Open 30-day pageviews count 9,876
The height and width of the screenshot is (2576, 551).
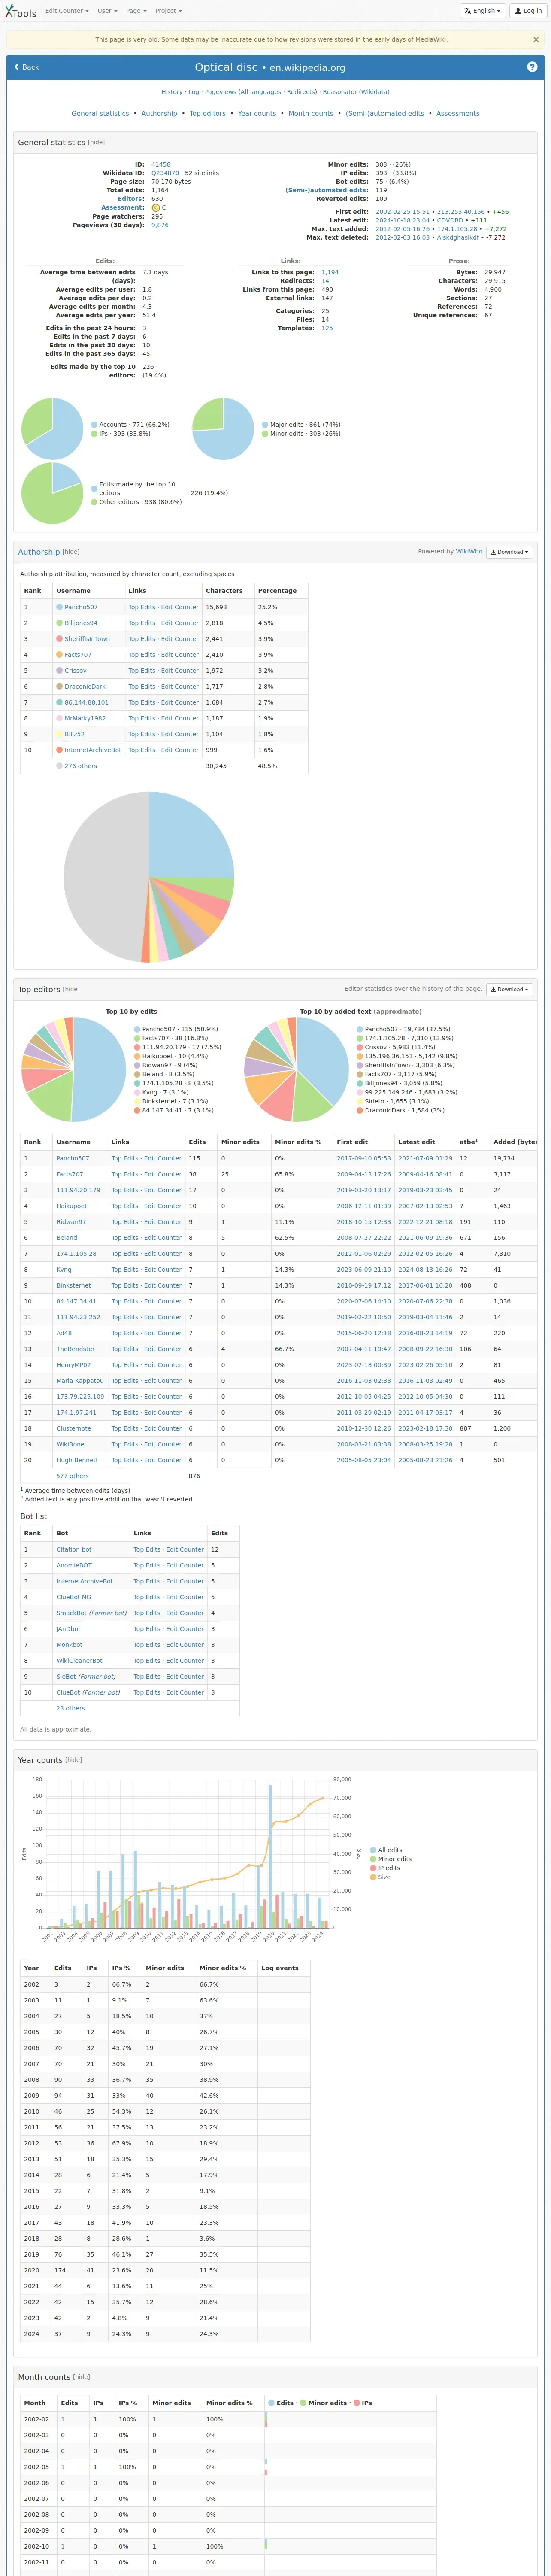coord(160,225)
